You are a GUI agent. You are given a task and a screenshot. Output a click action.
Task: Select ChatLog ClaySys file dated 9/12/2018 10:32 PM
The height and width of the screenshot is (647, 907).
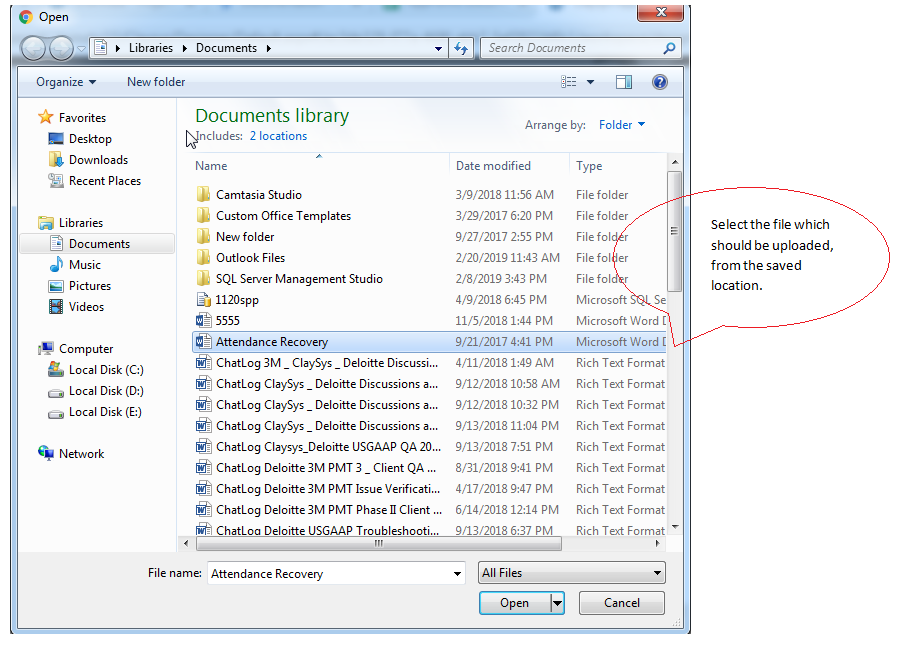click(x=429, y=405)
